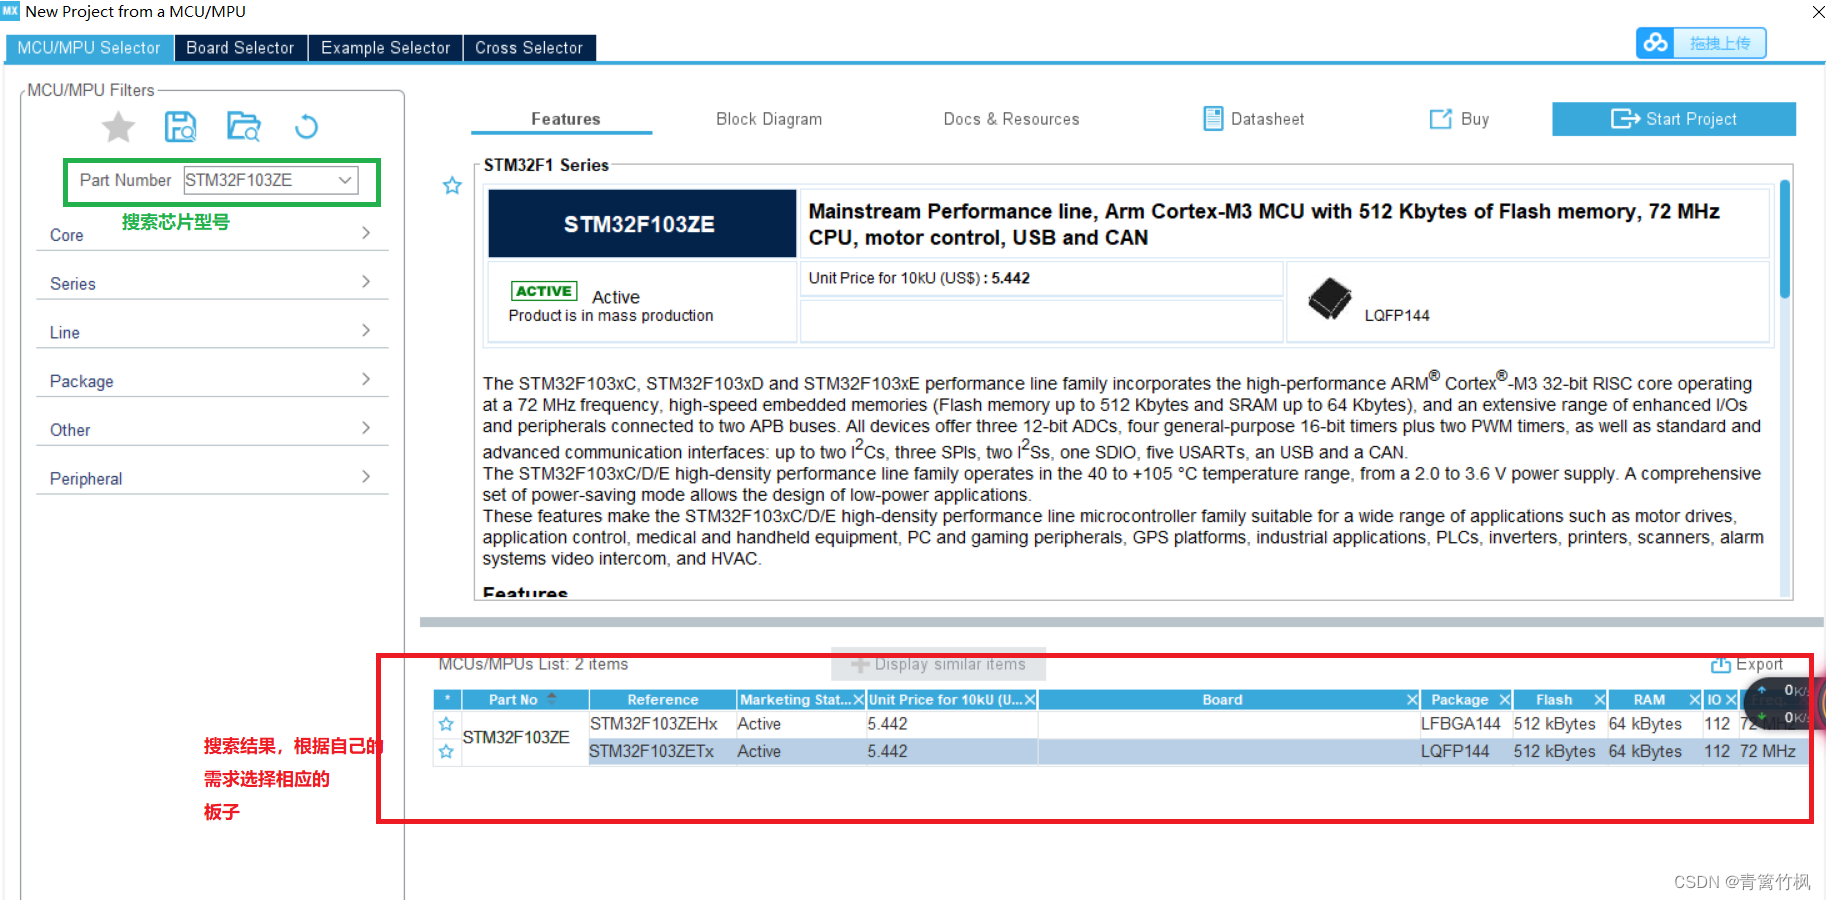The image size is (1826, 900).
Task: Open the Features tab
Action: point(565,119)
